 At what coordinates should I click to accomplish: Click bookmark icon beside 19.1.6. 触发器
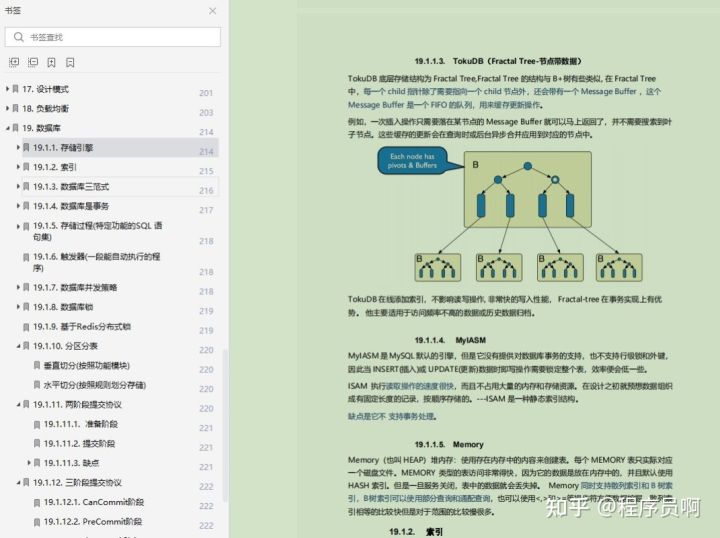[26, 257]
